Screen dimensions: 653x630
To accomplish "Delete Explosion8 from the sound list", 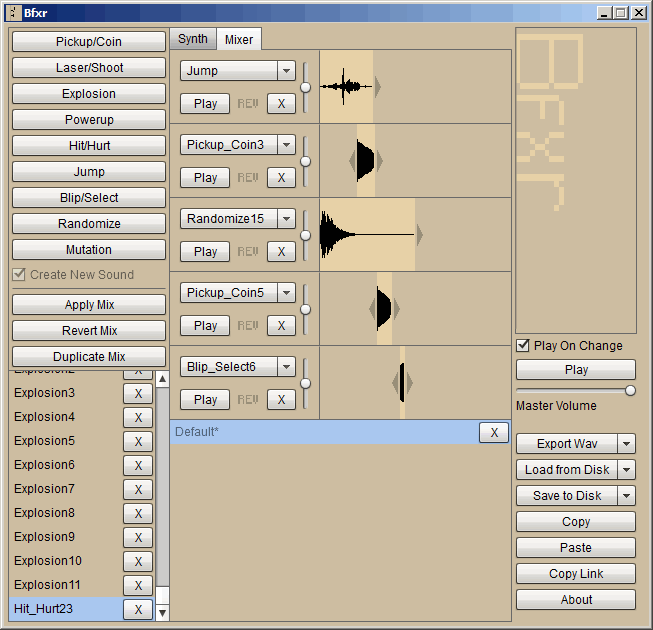I will (138, 513).
